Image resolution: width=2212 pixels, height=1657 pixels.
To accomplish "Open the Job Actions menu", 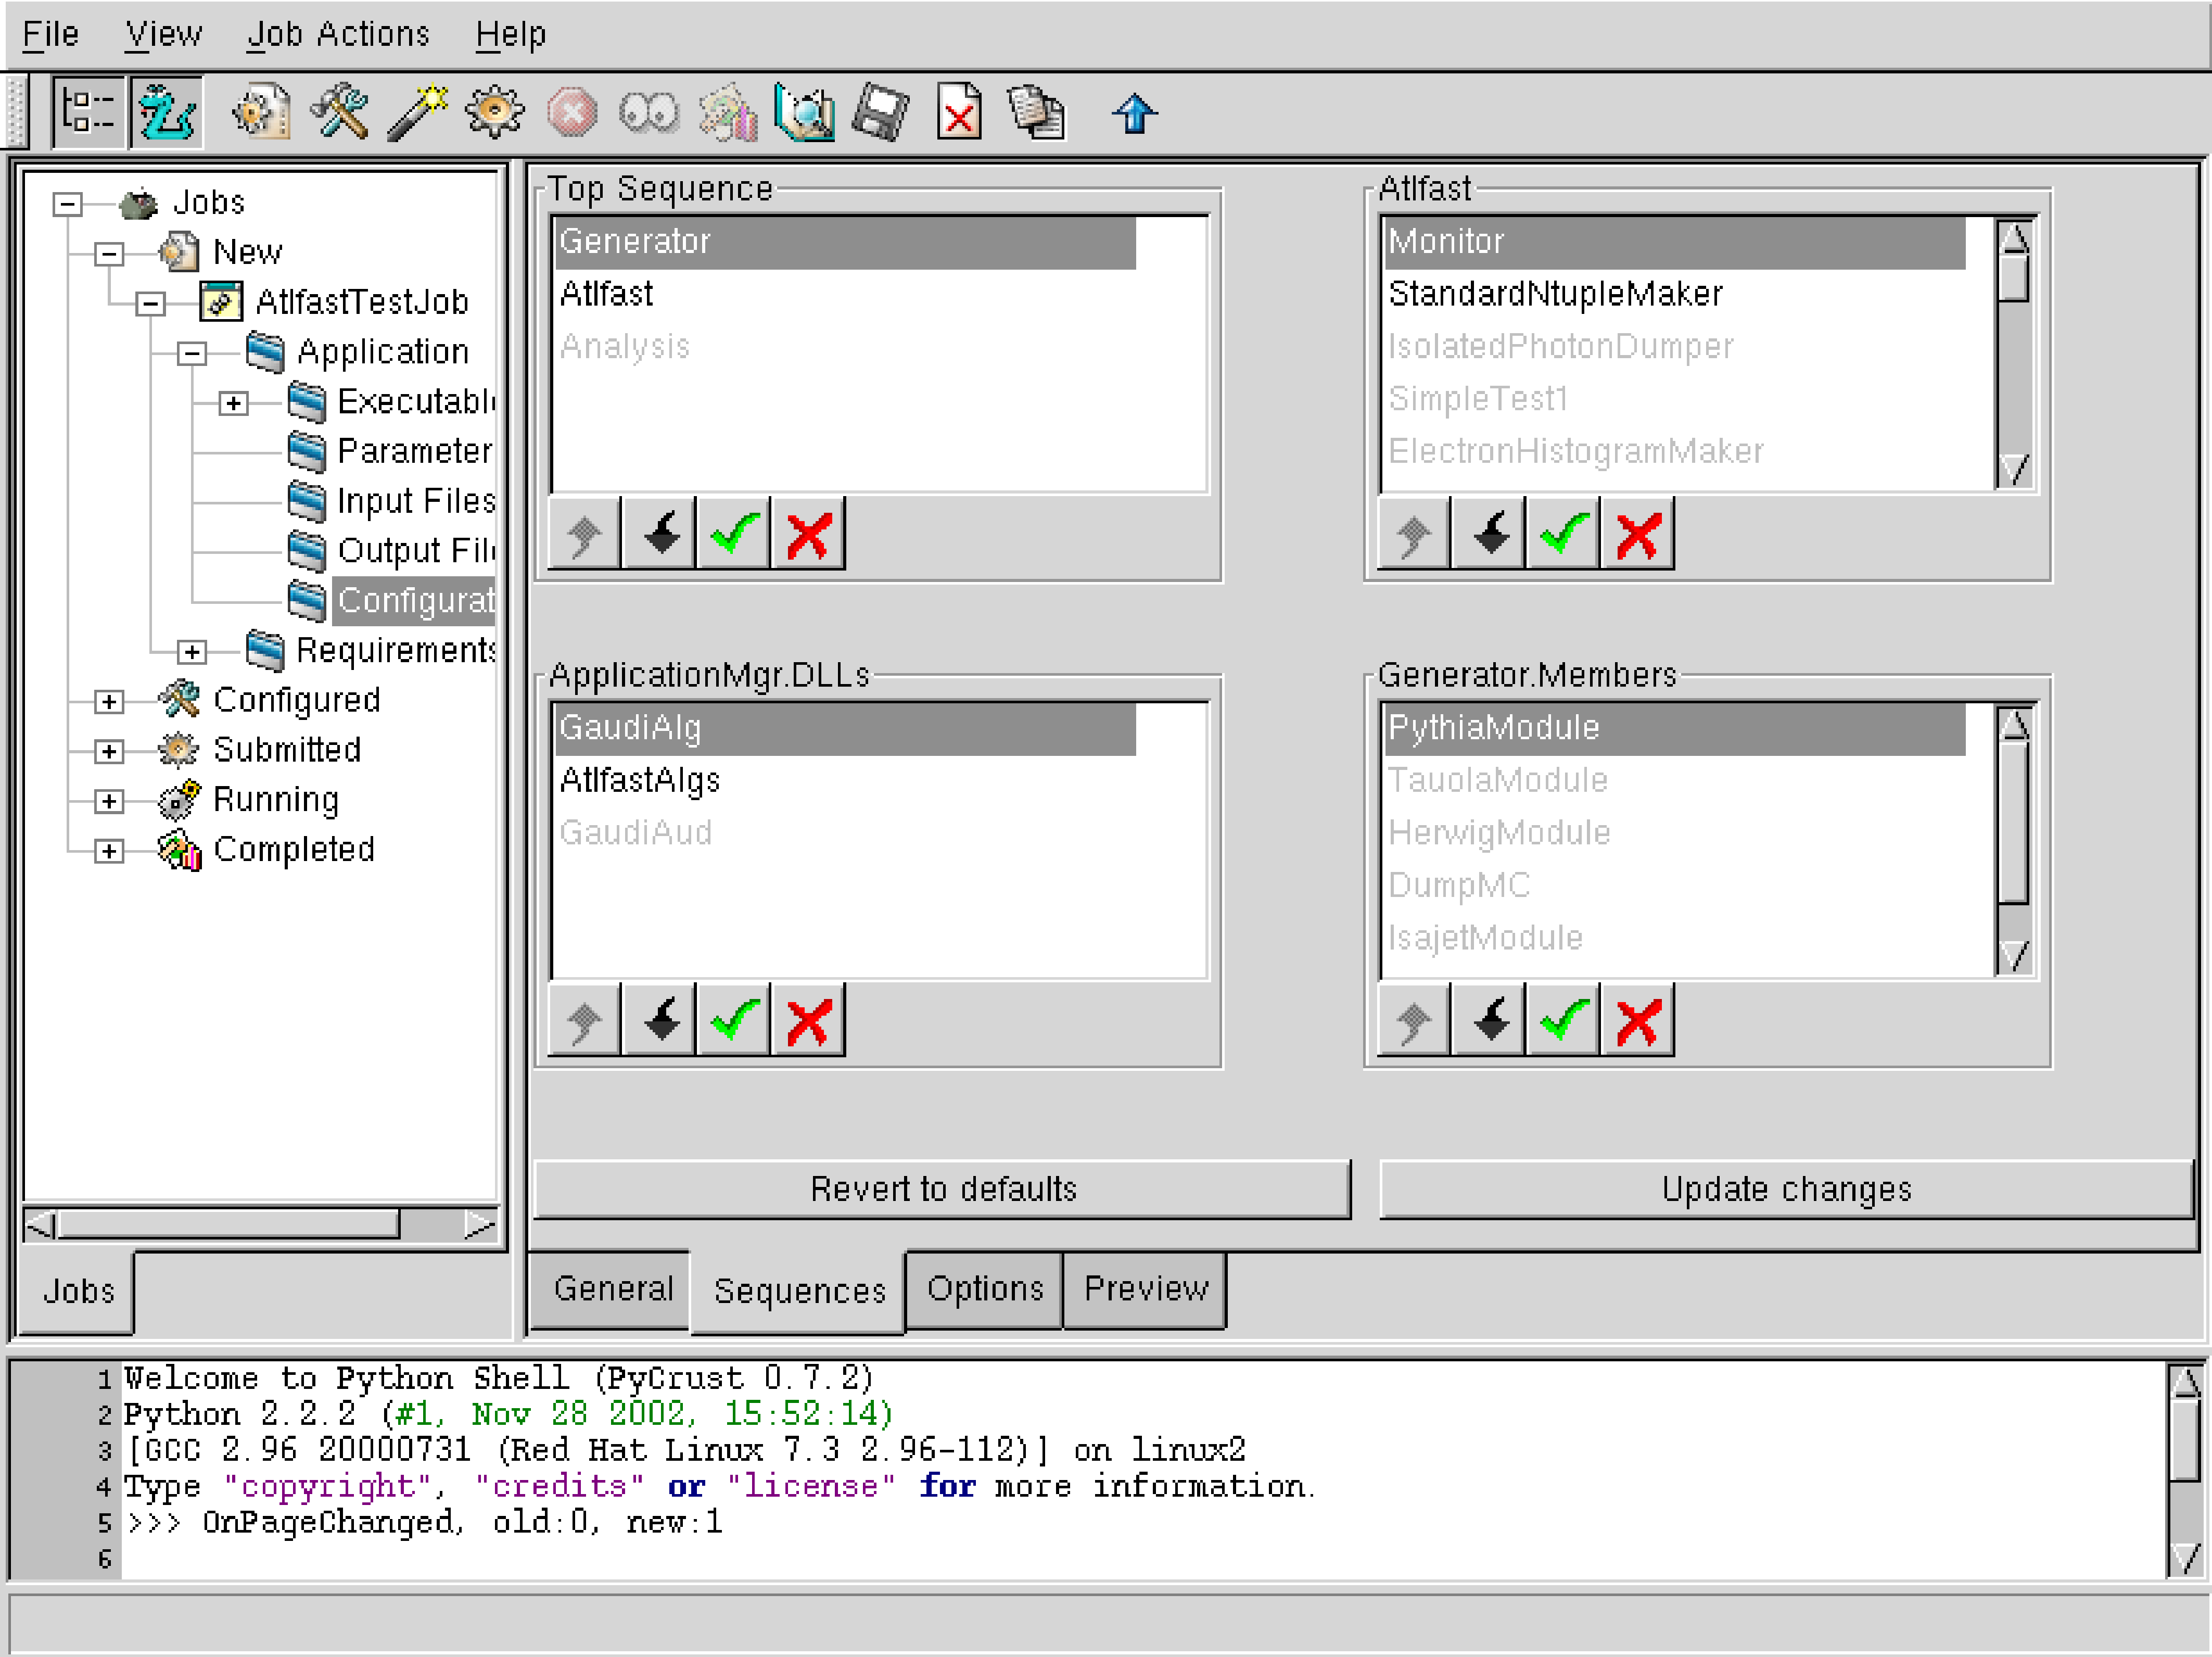I will point(338,34).
